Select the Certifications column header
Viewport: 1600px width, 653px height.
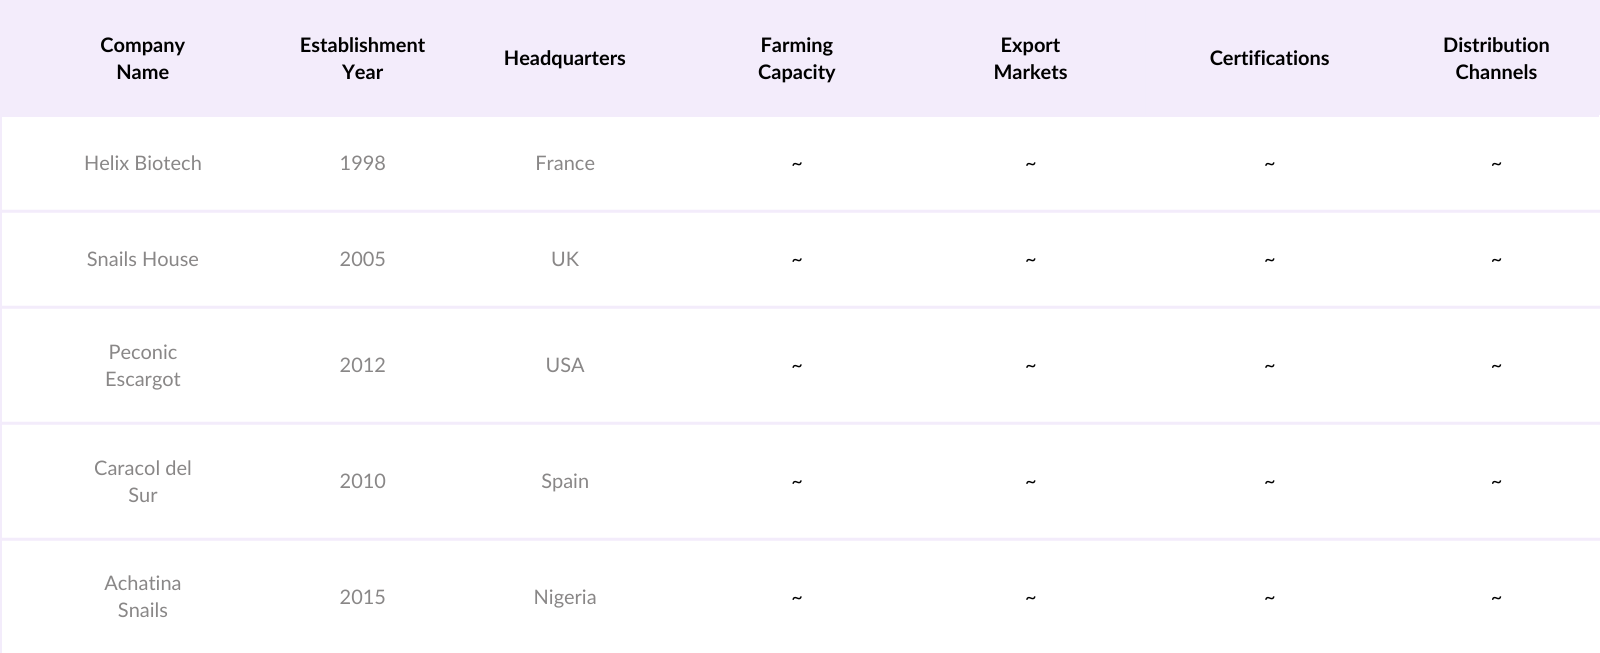point(1269,58)
